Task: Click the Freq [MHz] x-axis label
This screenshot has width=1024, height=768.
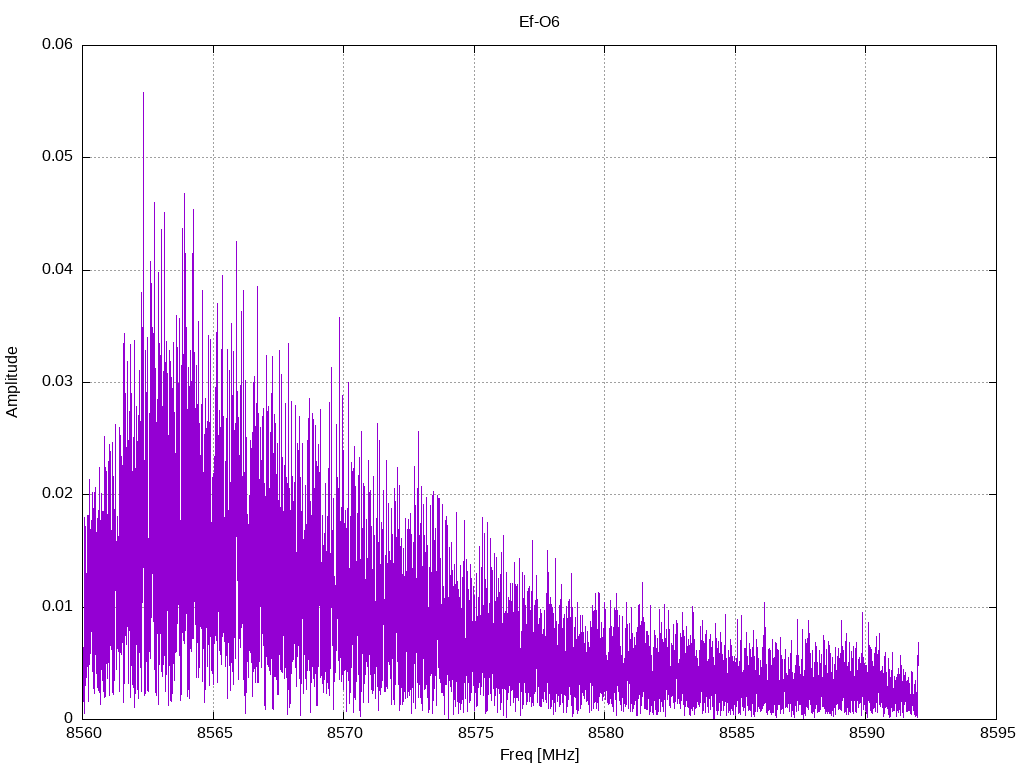Action: pos(539,755)
